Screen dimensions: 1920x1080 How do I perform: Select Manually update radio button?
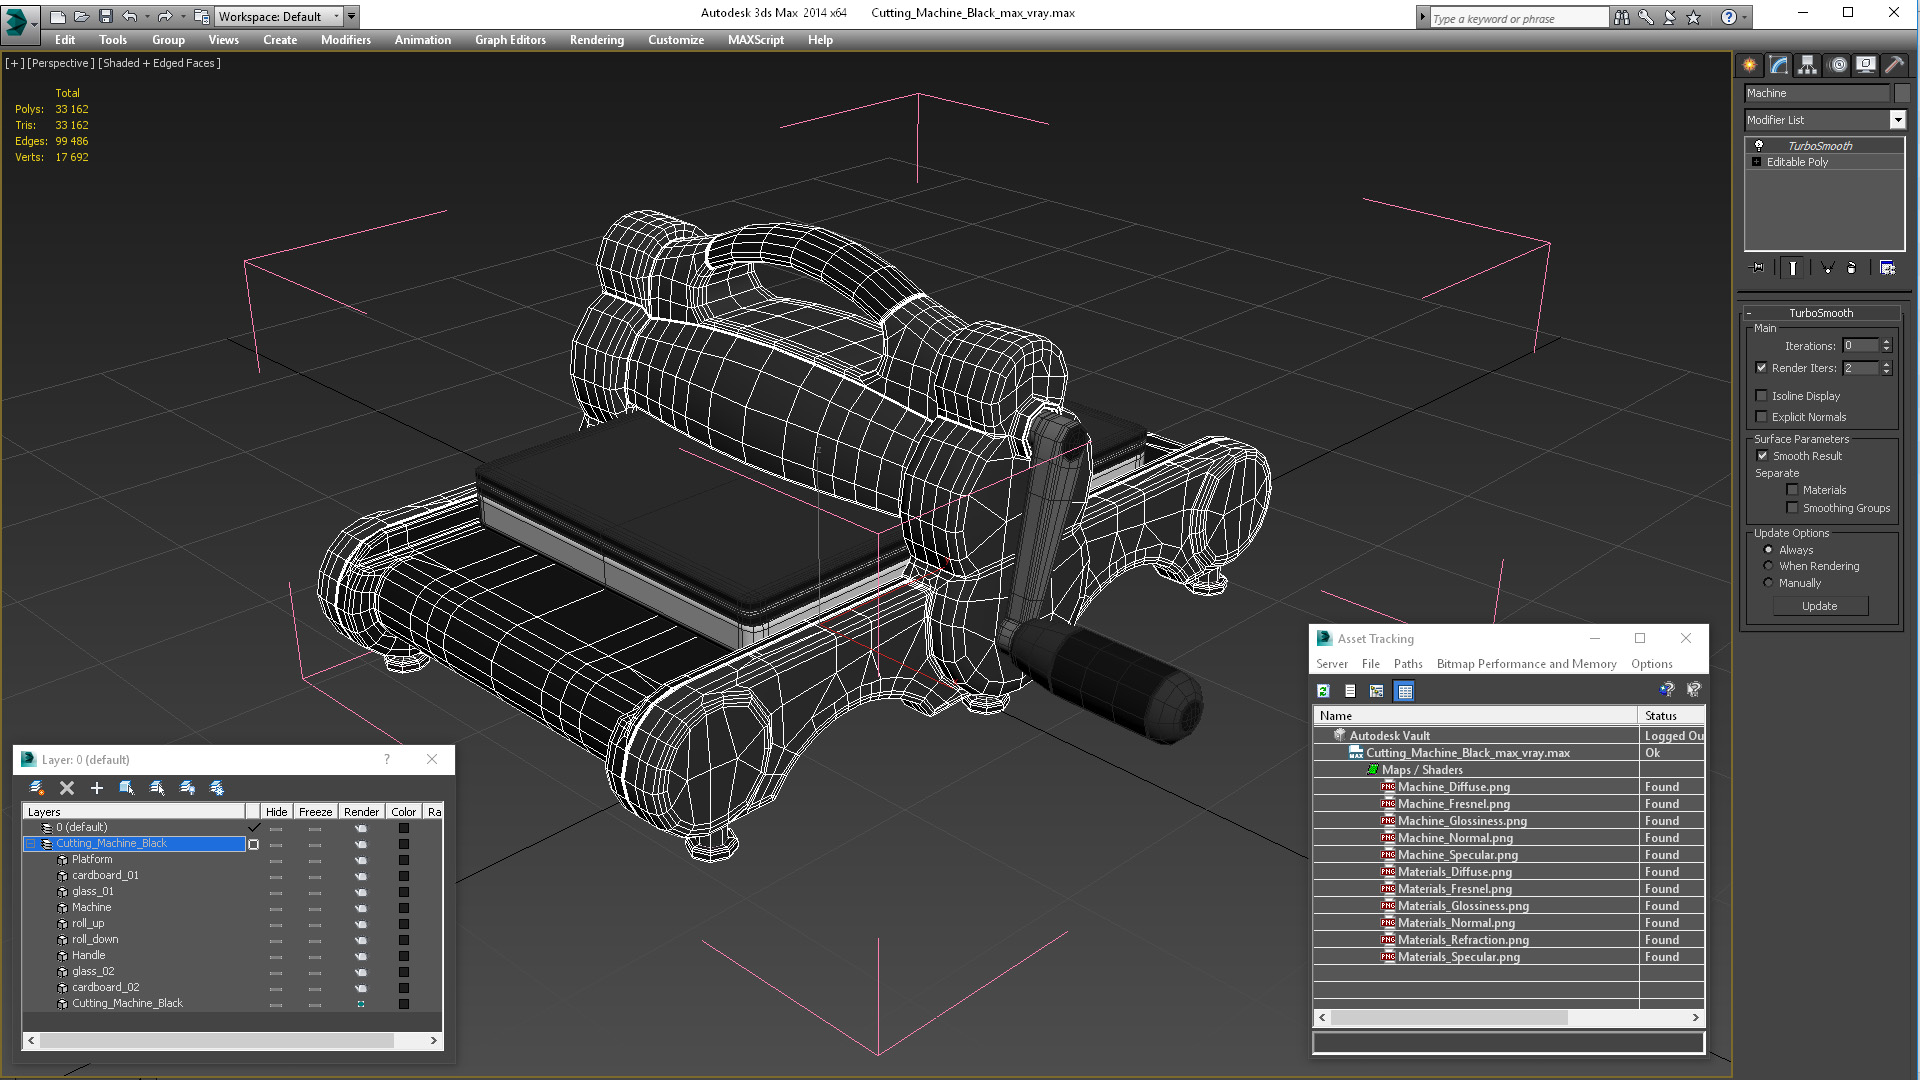click(1768, 583)
